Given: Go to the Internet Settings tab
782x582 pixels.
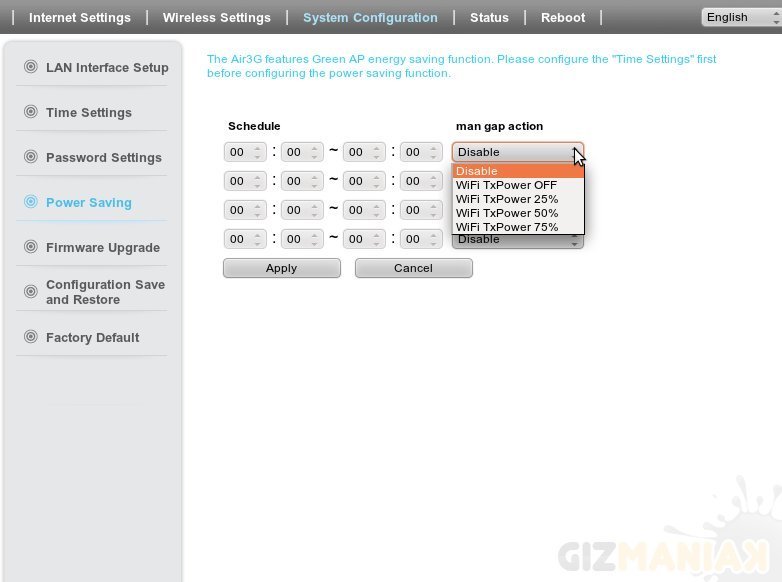Looking at the screenshot, I should (80, 17).
